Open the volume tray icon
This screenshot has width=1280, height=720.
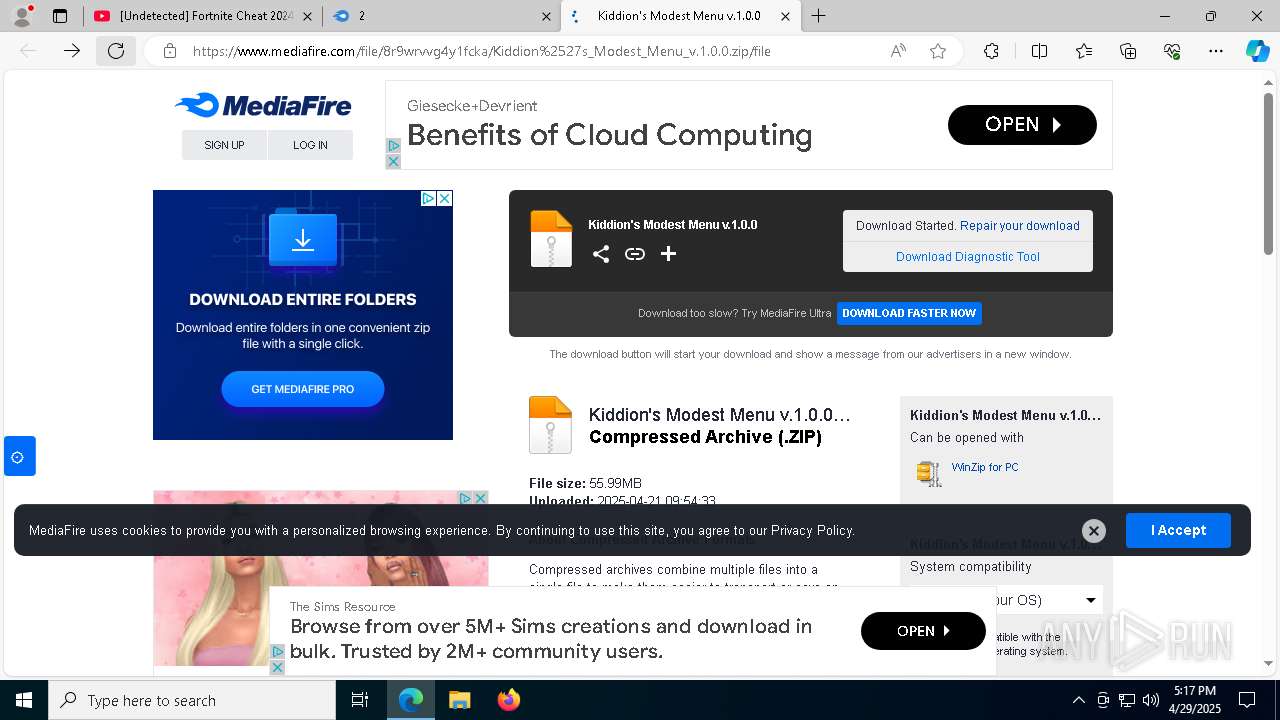point(1151,700)
